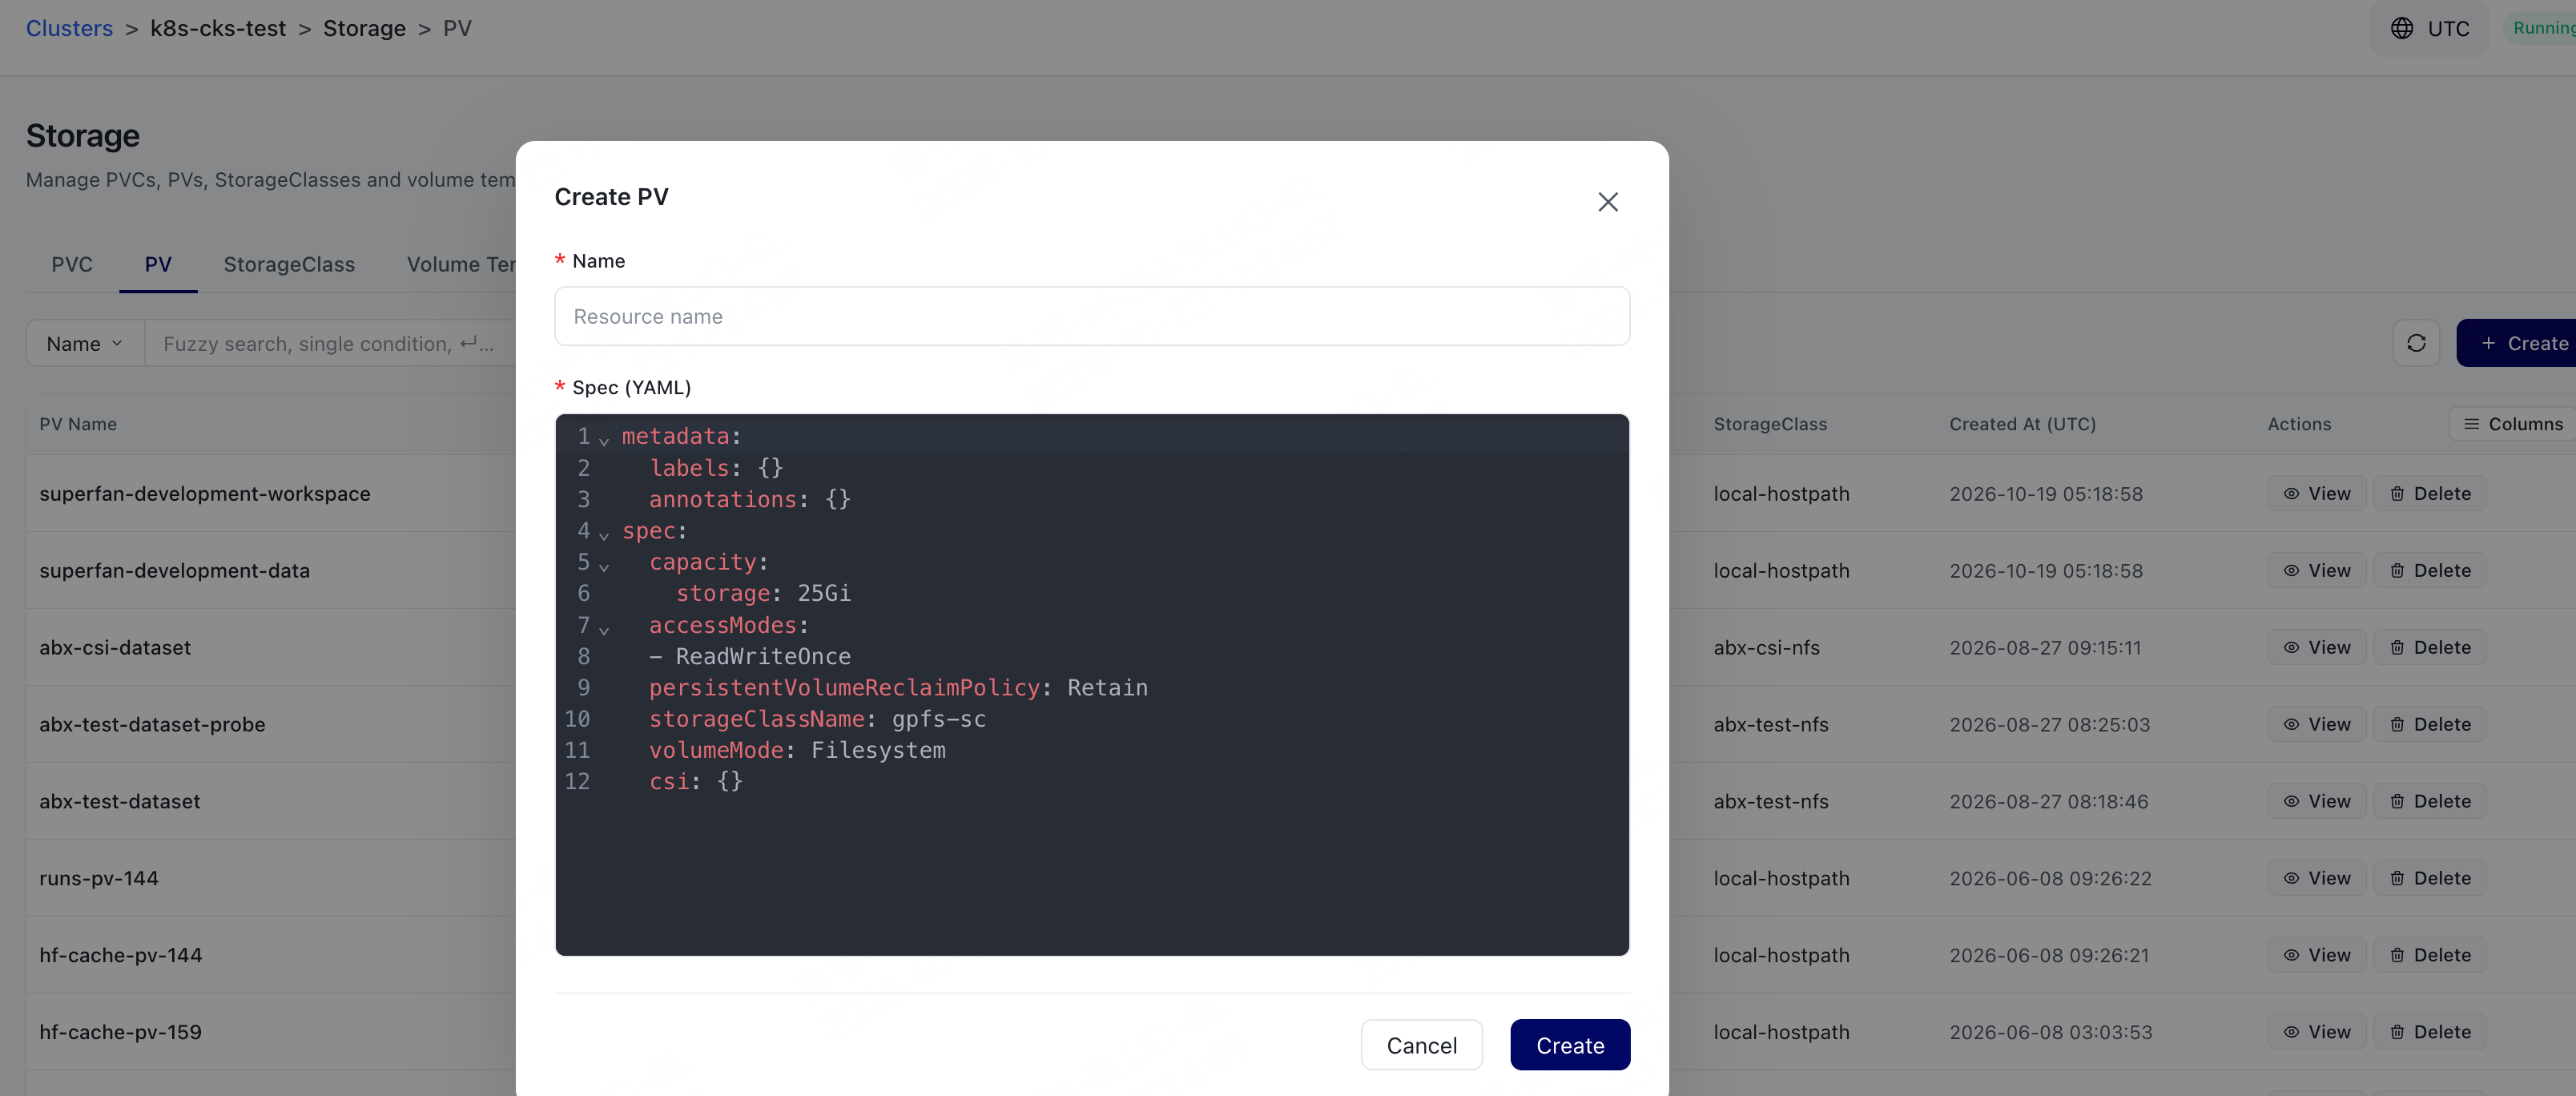This screenshot has height=1096, width=2576.
Task: Delete superfan-development-data PV
Action: coord(2430,570)
